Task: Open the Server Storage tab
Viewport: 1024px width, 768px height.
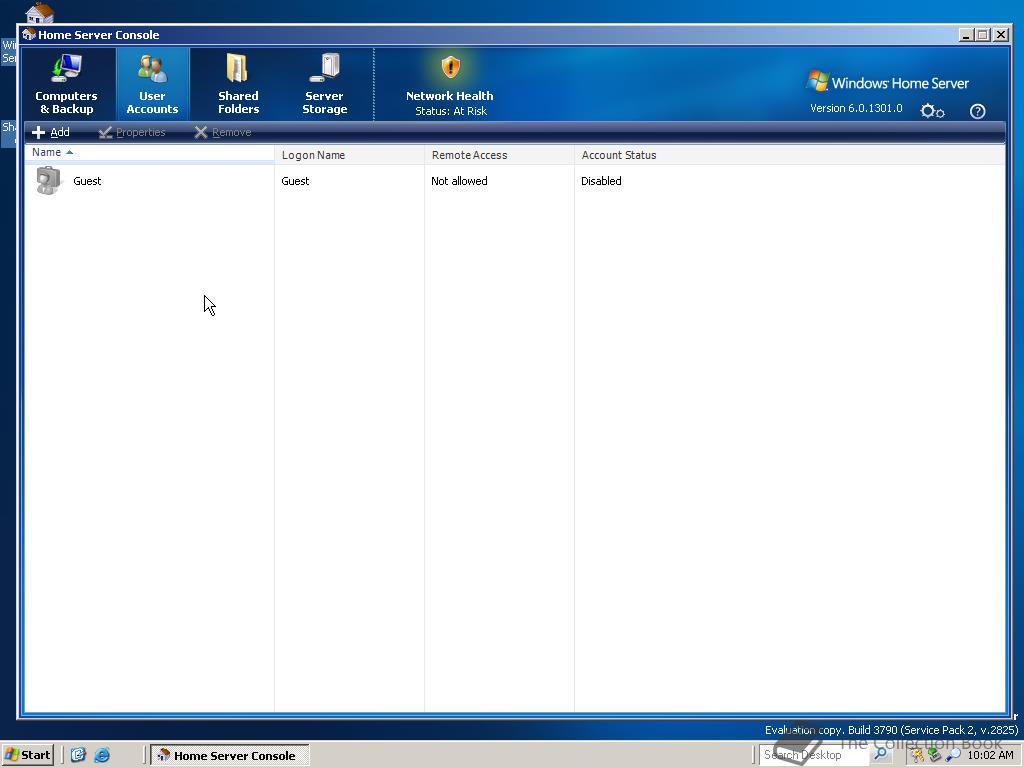Action: 324,84
